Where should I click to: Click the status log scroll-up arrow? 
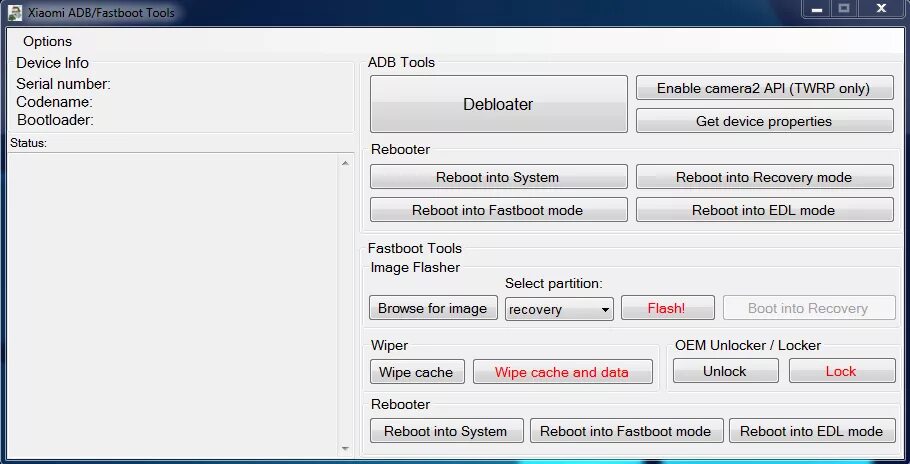tap(345, 164)
